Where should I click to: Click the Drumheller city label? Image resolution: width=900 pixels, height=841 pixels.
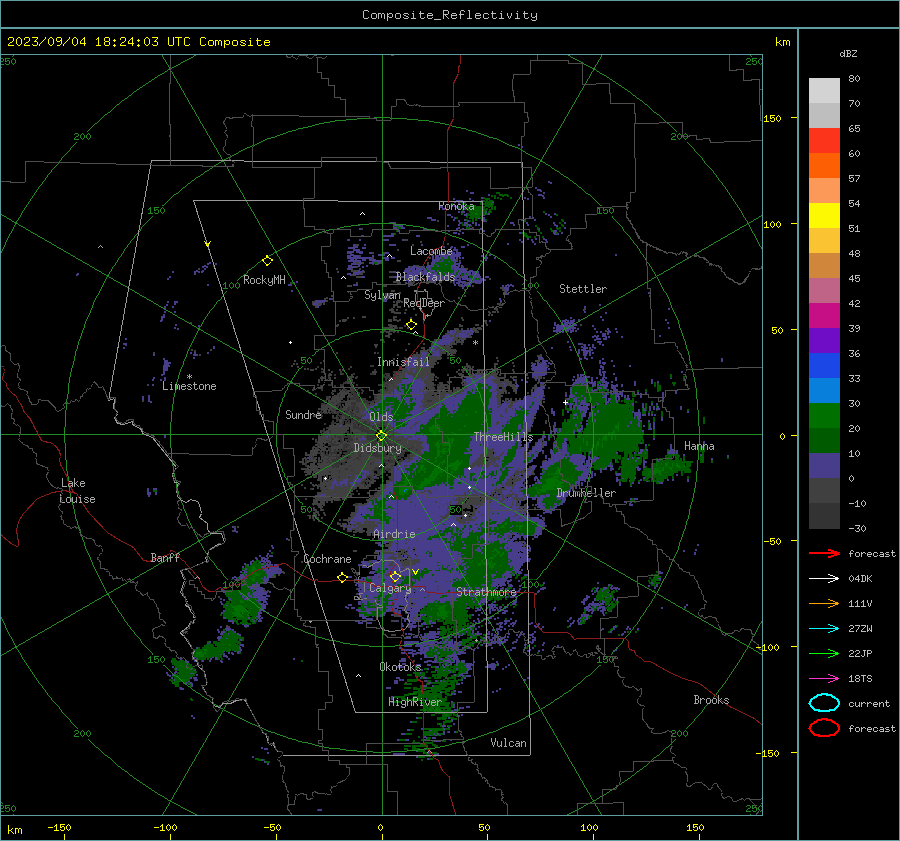coord(586,493)
